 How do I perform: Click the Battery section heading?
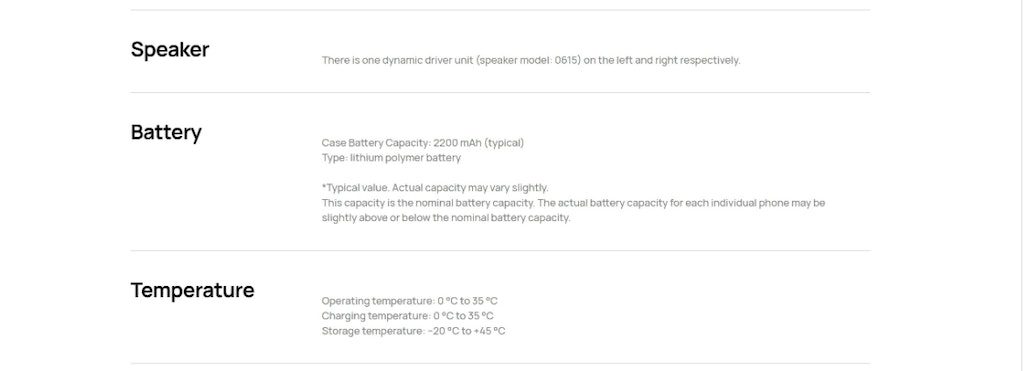pyautogui.click(x=166, y=133)
